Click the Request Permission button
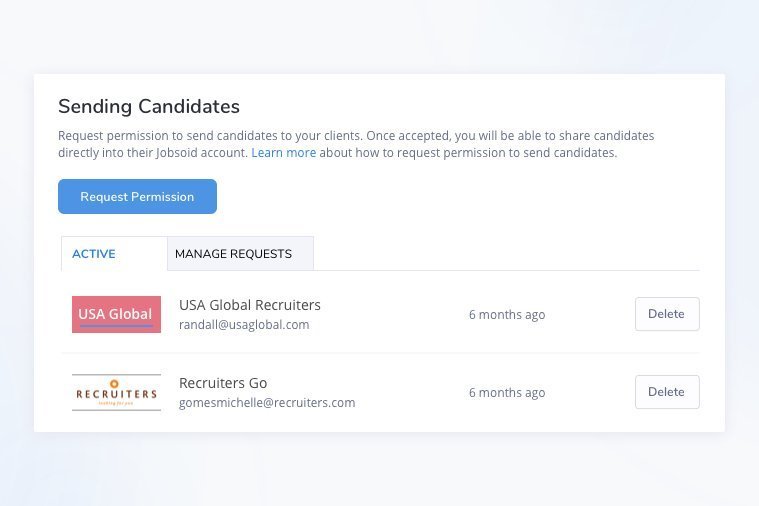This screenshot has width=759, height=506. (x=137, y=197)
